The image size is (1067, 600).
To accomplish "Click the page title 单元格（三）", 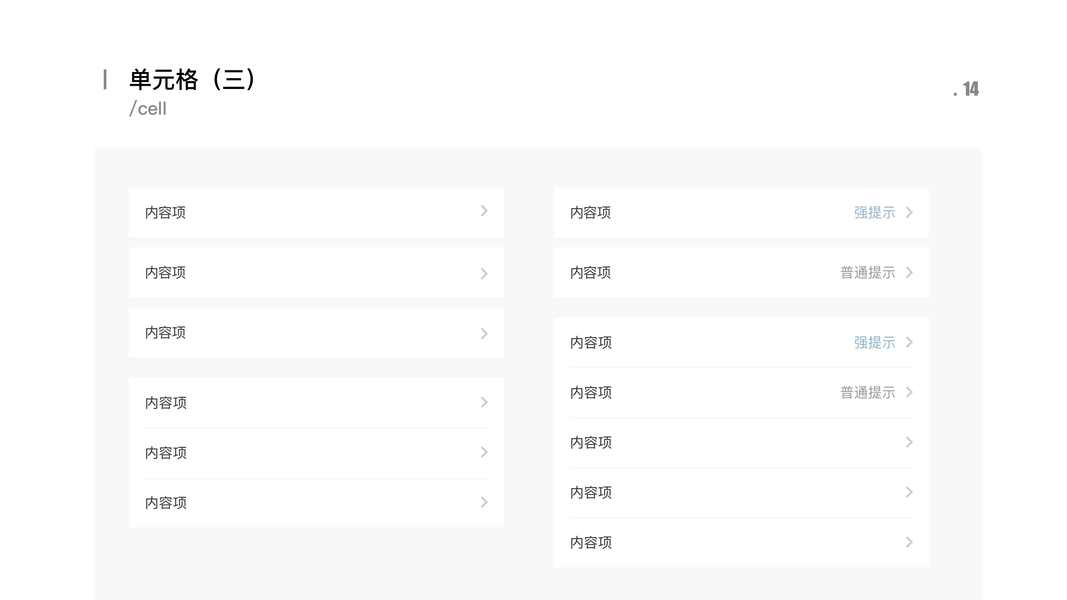I will (193, 79).
